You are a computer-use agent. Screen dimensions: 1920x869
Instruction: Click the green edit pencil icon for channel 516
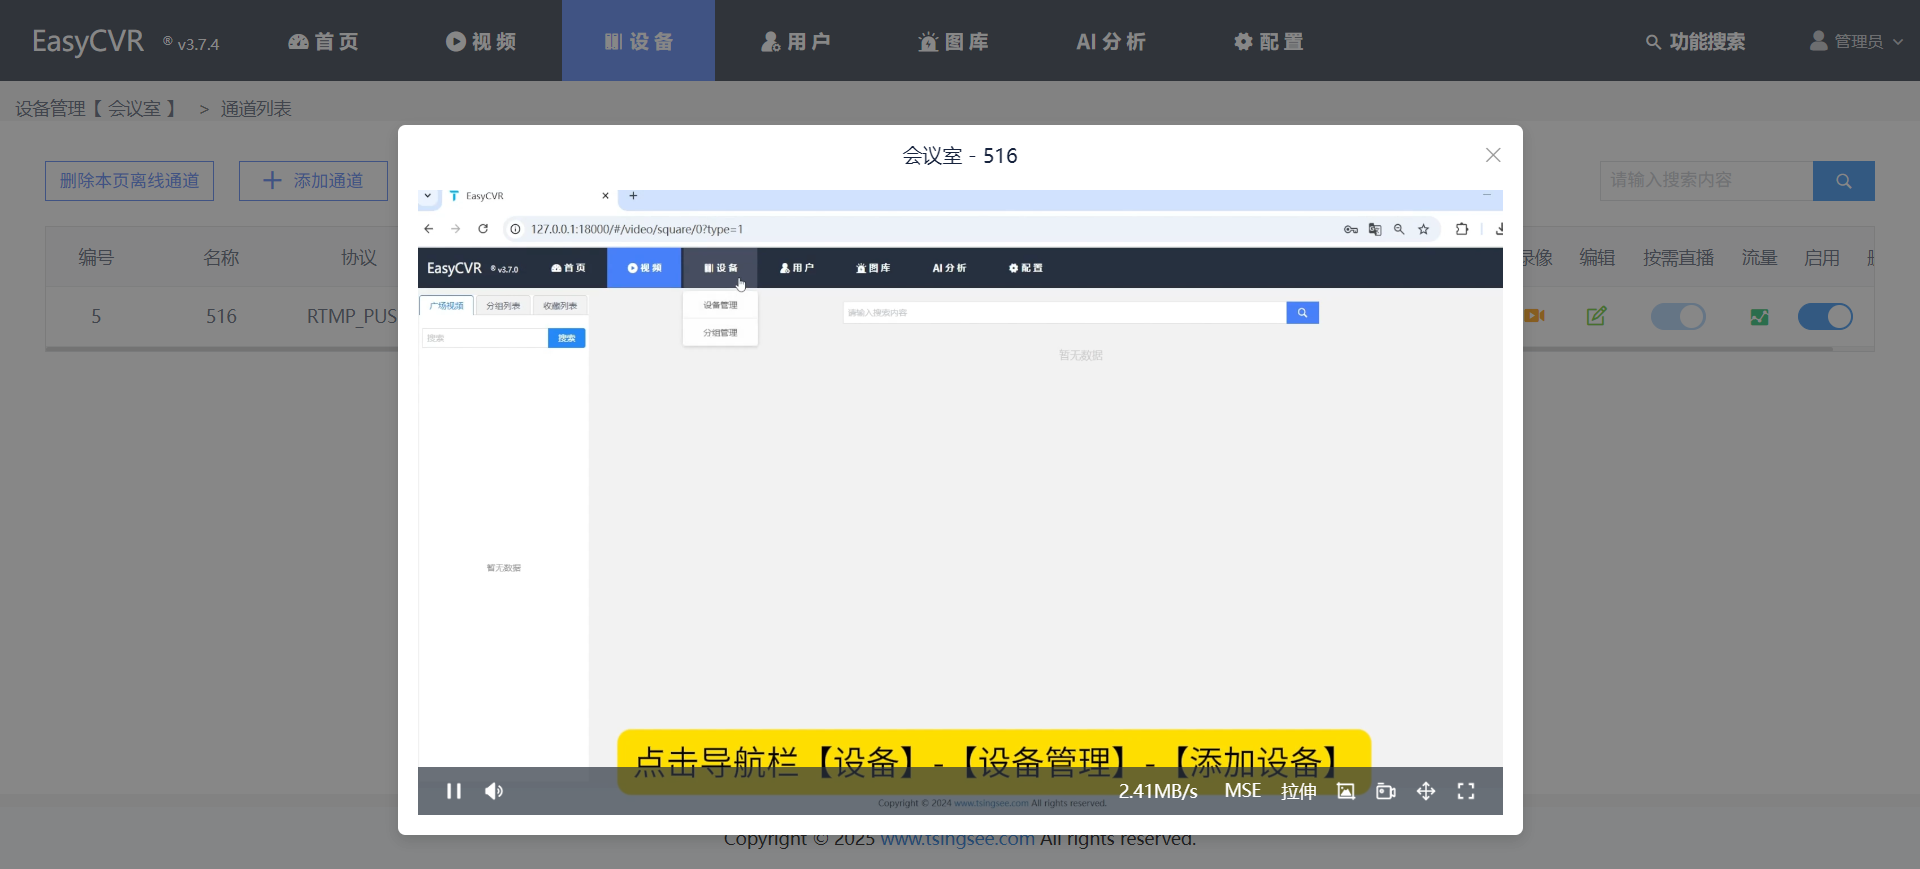tap(1596, 316)
